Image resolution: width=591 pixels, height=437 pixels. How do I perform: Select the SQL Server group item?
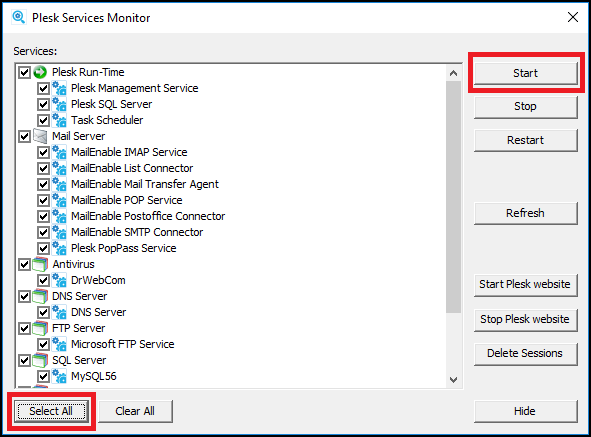tap(79, 360)
